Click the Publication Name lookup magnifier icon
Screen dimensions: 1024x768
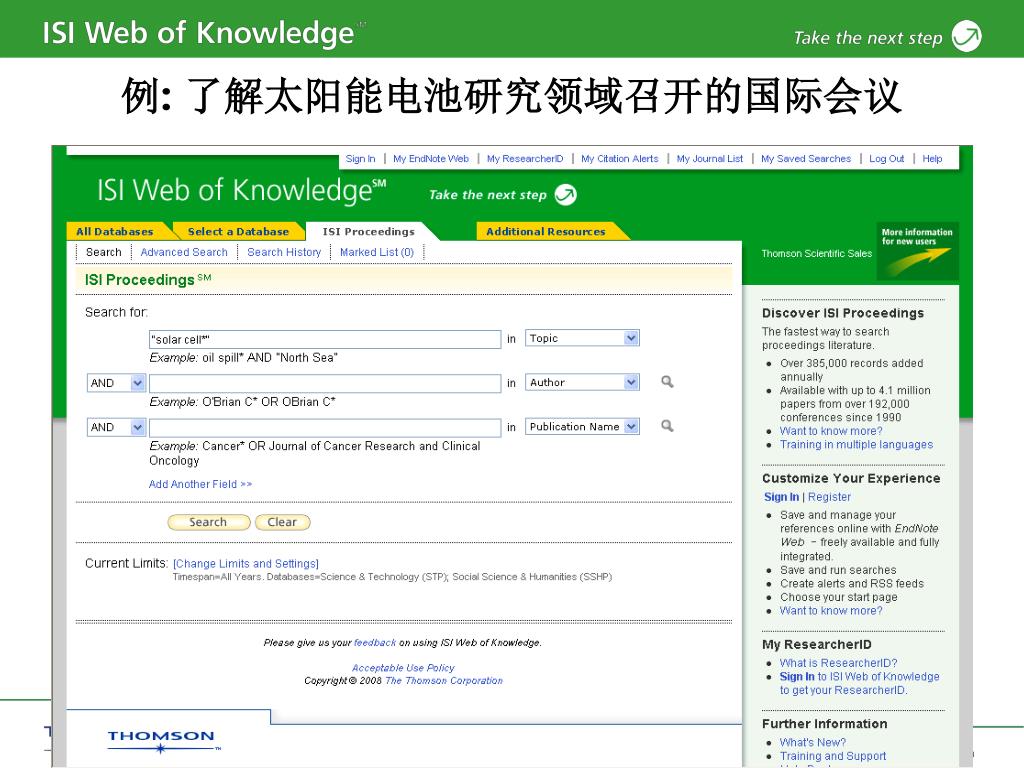[x=667, y=426]
